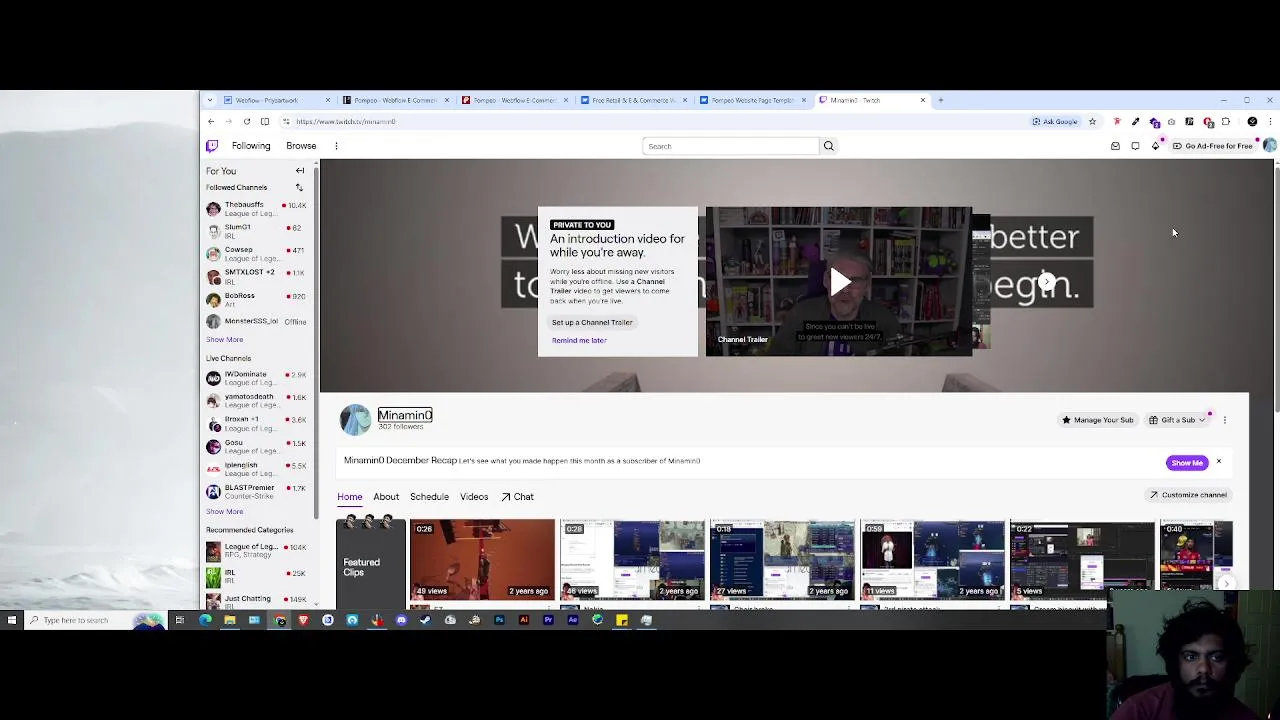Image resolution: width=1280 pixels, height=720 pixels.
Task: Open browser extensions puzzle icon
Action: click(1226, 122)
